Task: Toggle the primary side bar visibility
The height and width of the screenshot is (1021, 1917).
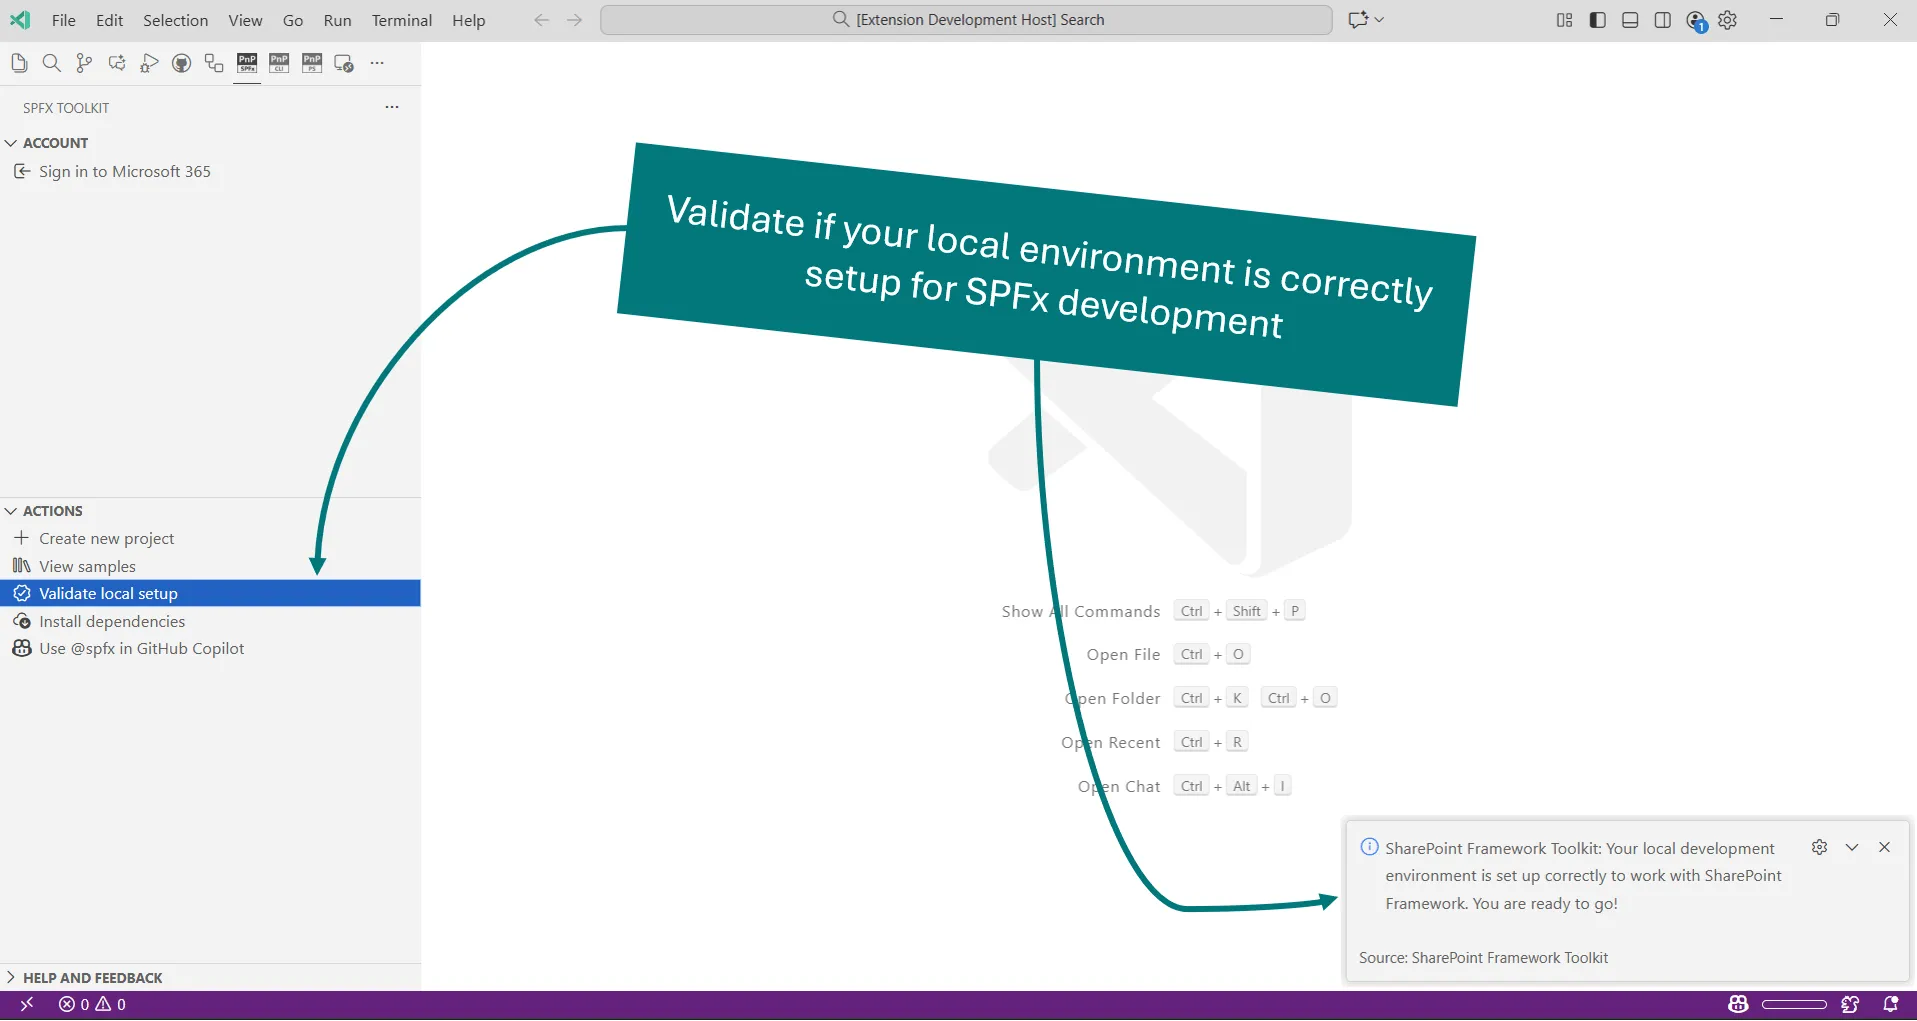Action: click(x=1596, y=19)
